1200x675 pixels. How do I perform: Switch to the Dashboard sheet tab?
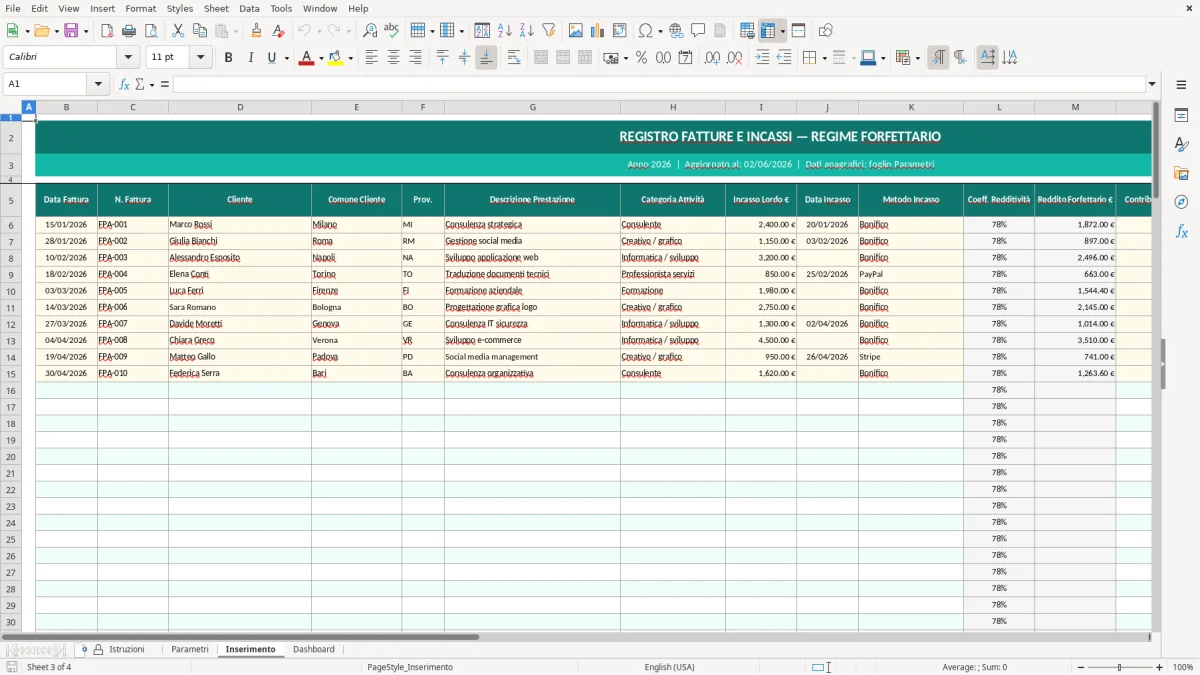tap(314, 649)
